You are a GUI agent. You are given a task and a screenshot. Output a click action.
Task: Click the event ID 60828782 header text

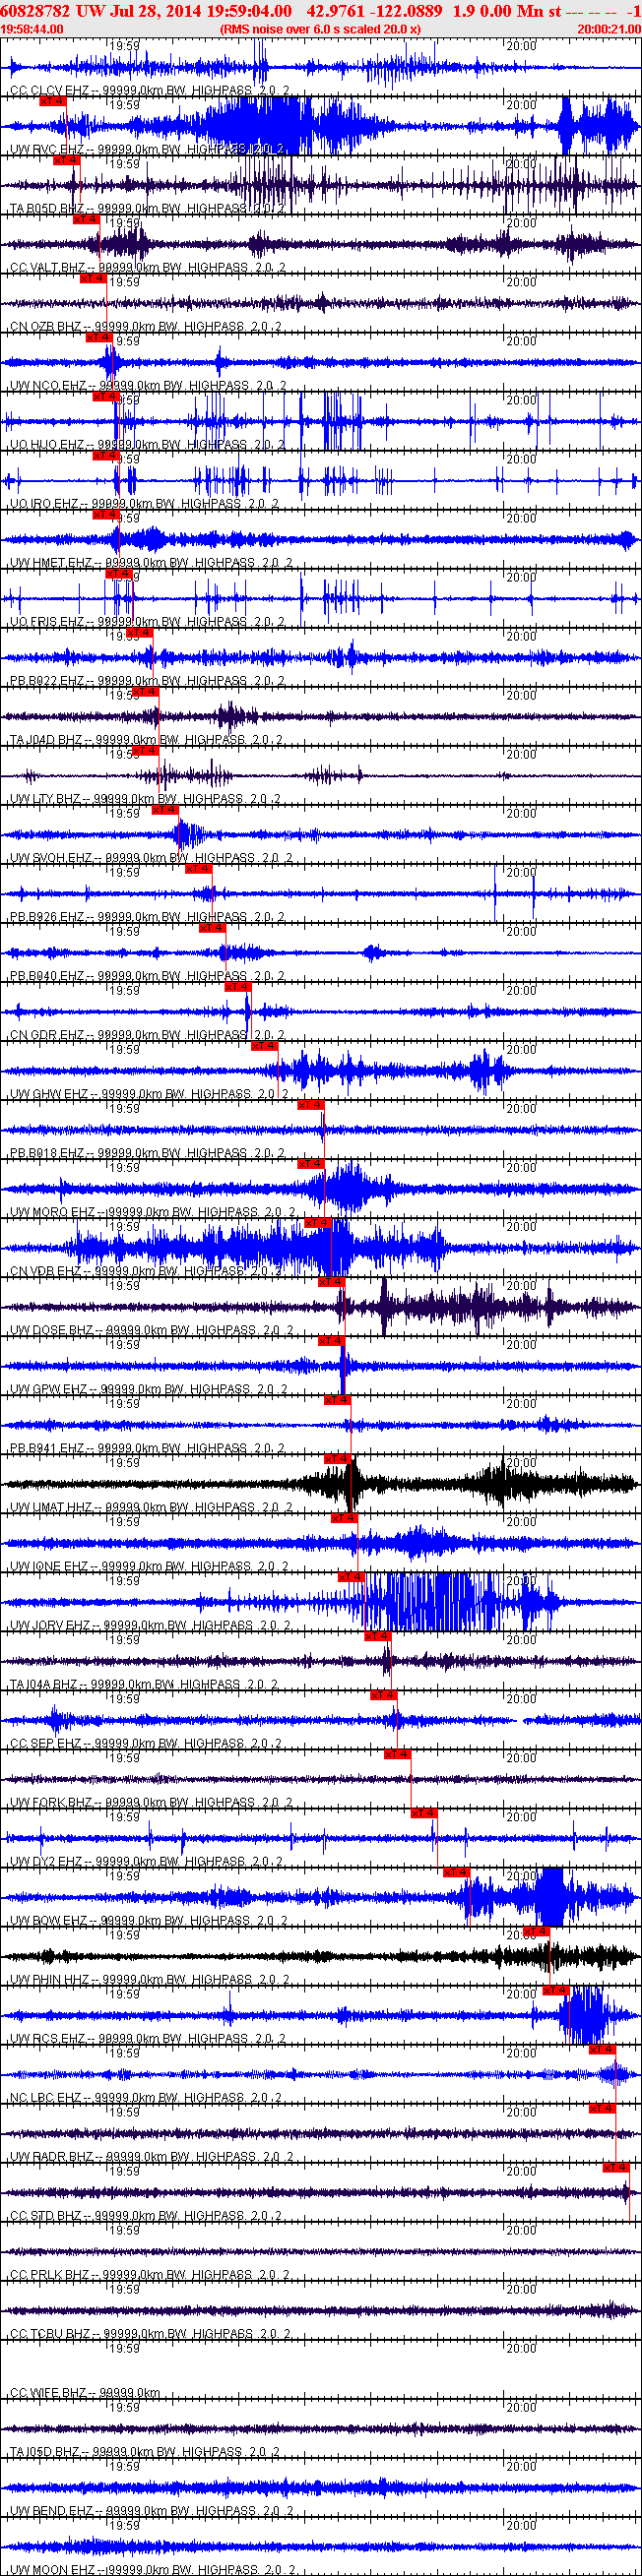coord(34,10)
